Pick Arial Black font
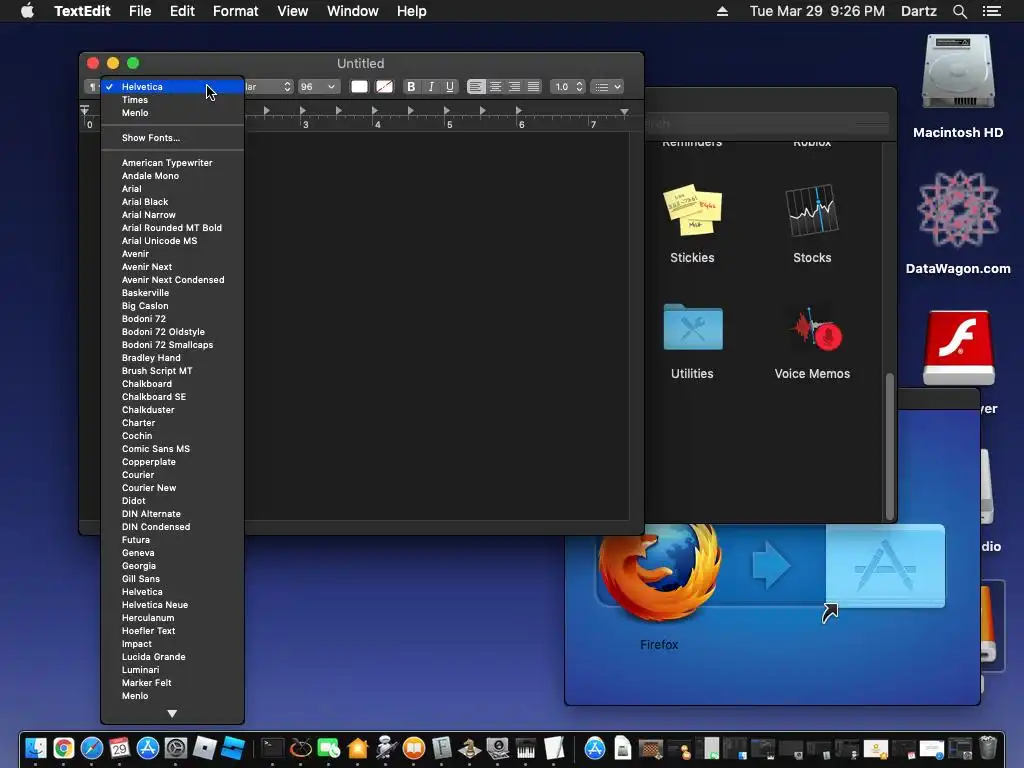This screenshot has width=1024, height=768. (x=172, y=202)
